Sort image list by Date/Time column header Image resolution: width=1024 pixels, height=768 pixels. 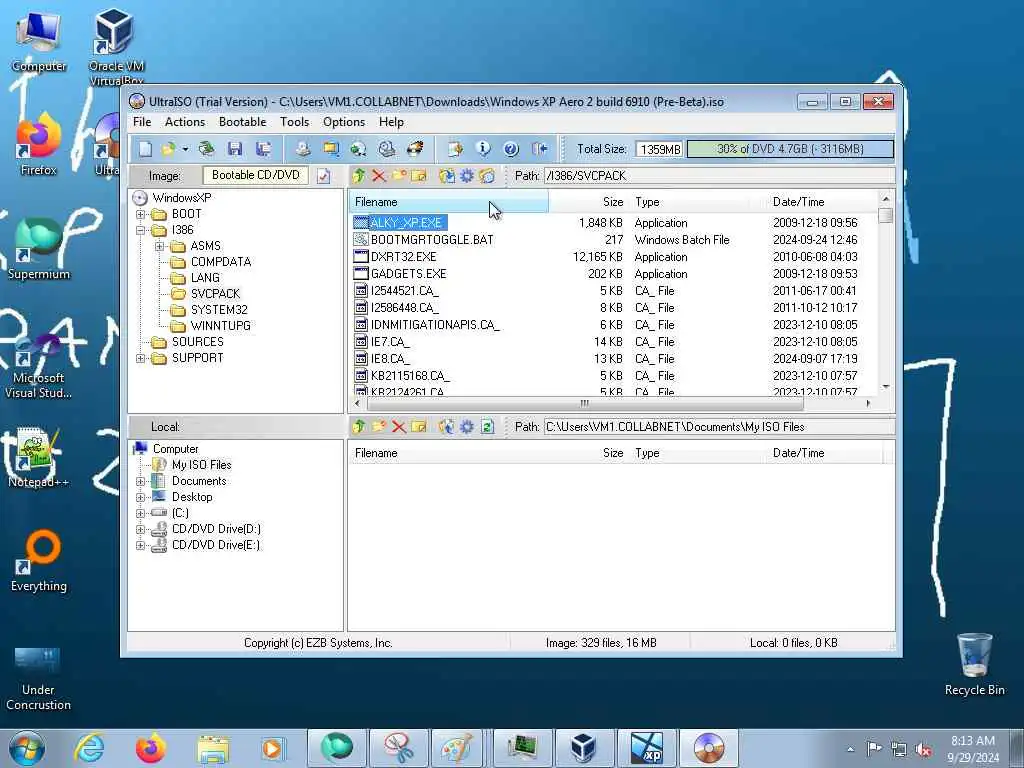pyautogui.click(x=822, y=202)
